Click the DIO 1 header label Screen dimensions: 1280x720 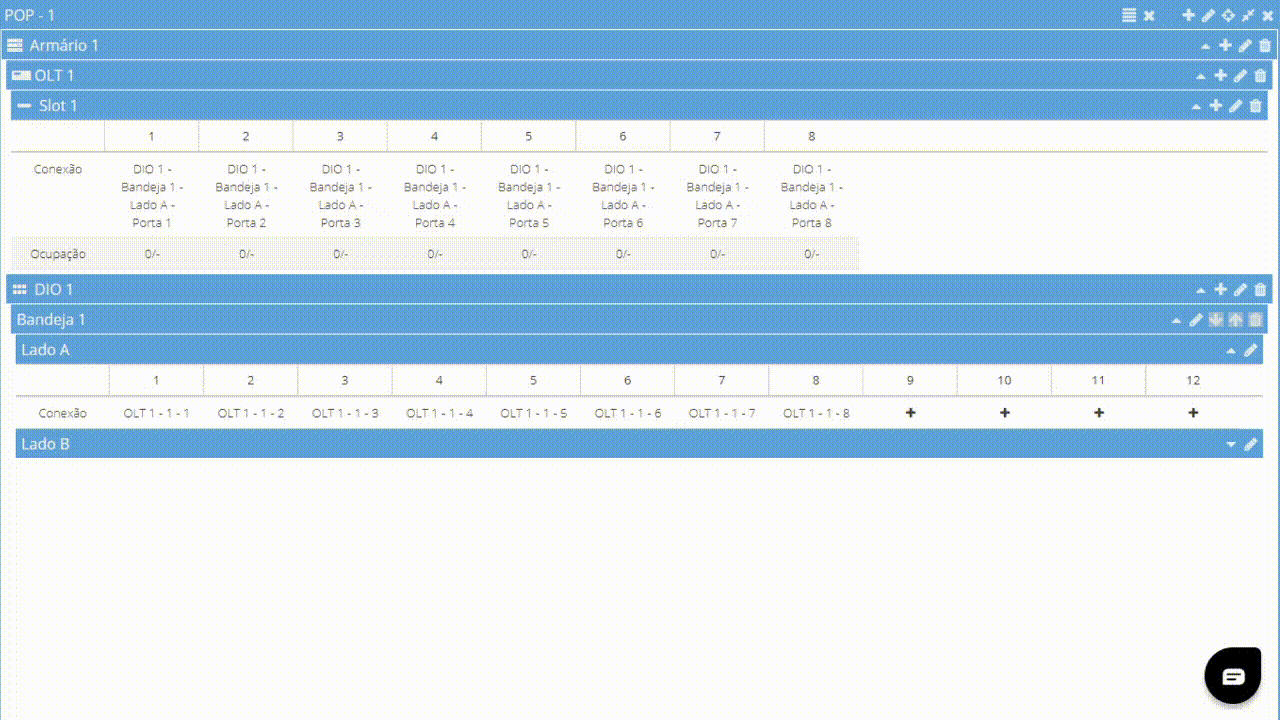tap(54, 289)
